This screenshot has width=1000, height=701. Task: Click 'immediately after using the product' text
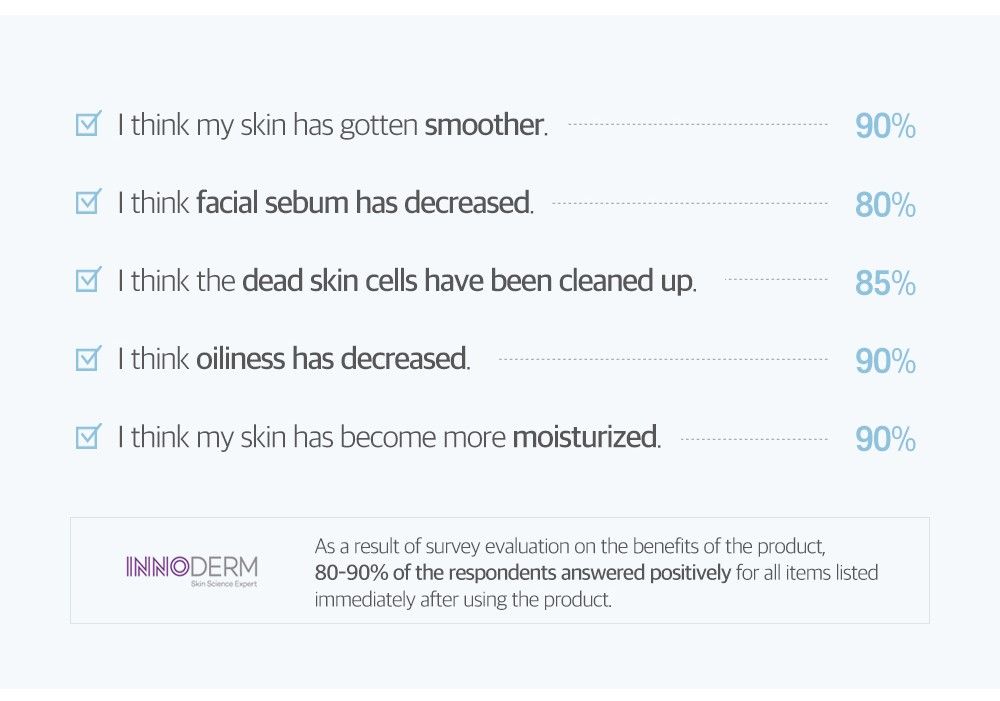463,600
